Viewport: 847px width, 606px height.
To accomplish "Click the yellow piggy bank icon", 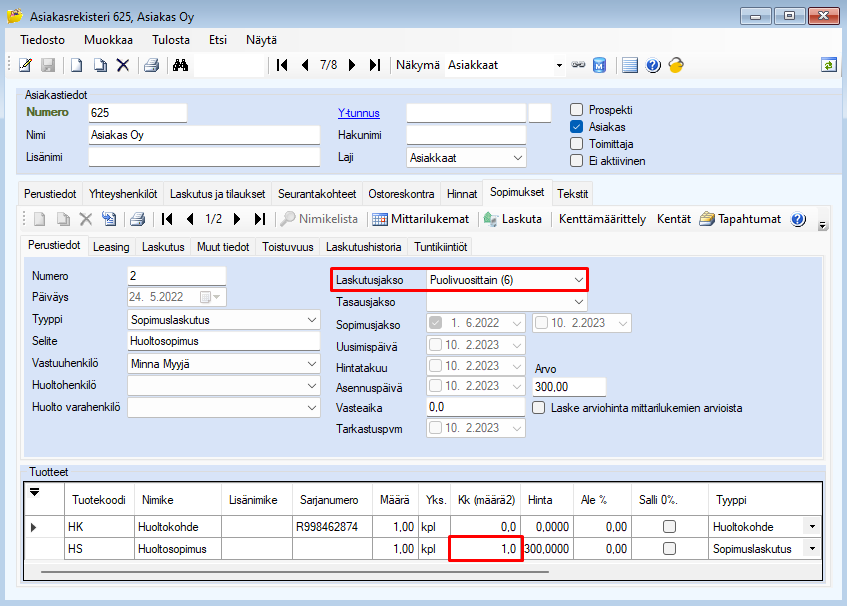I will [676, 65].
